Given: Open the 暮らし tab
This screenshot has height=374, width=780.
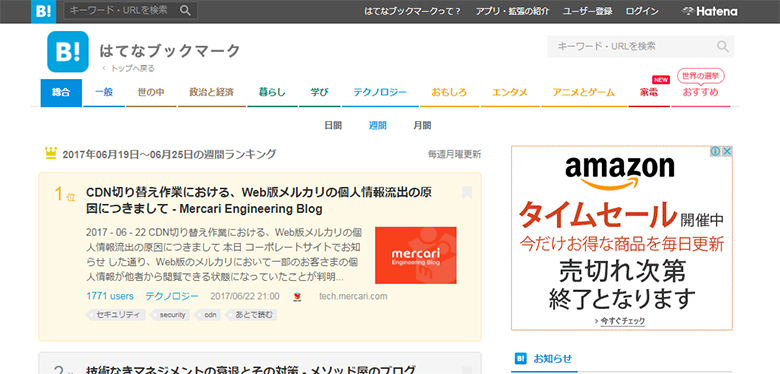Looking at the screenshot, I should coord(272,93).
